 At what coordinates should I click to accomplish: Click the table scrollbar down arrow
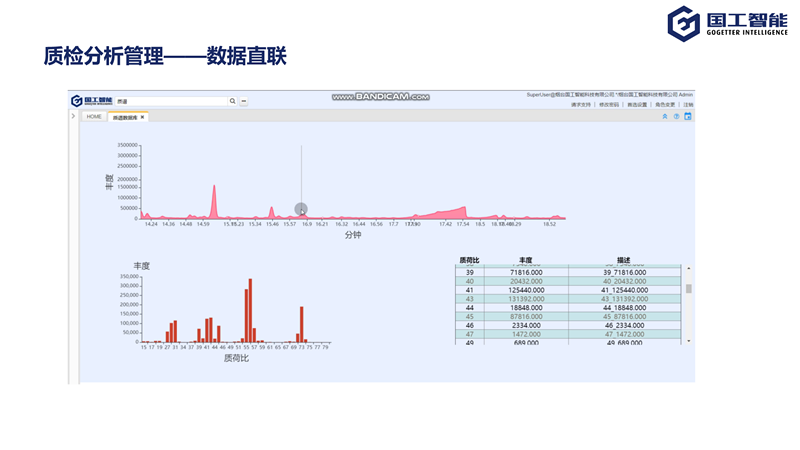tap(688, 341)
